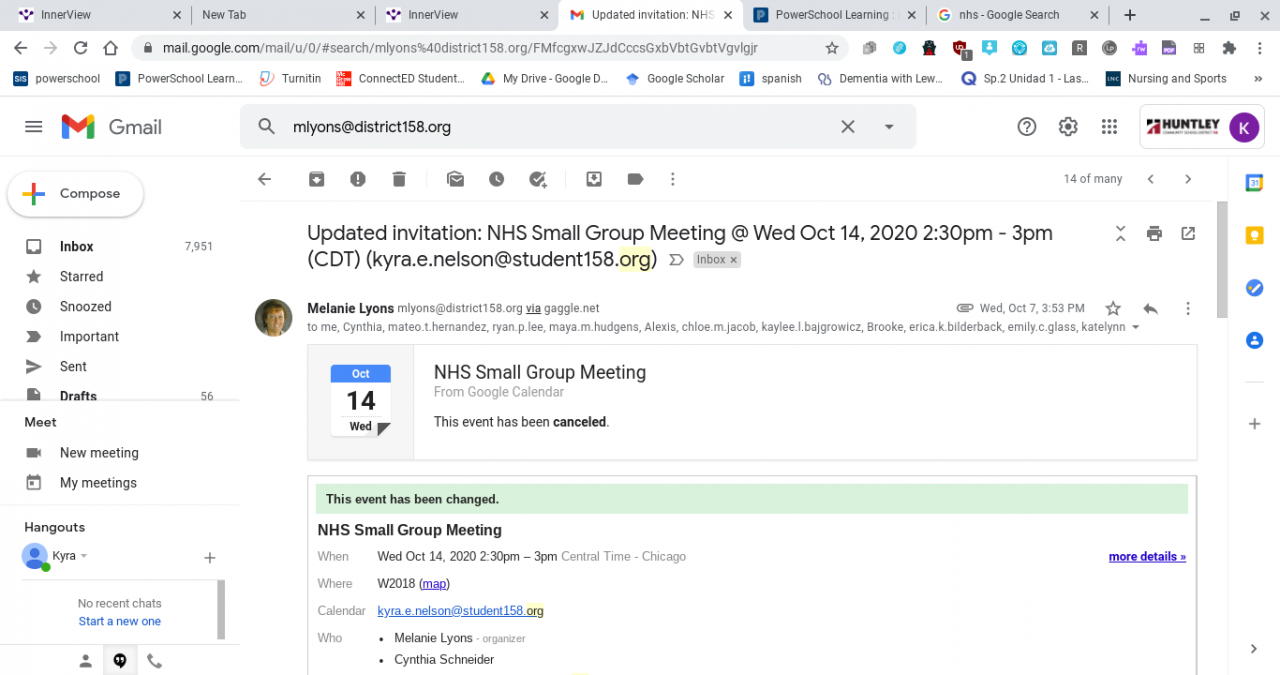Report spam using exclamation icon
The width and height of the screenshot is (1280, 675).
pos(358,179)
